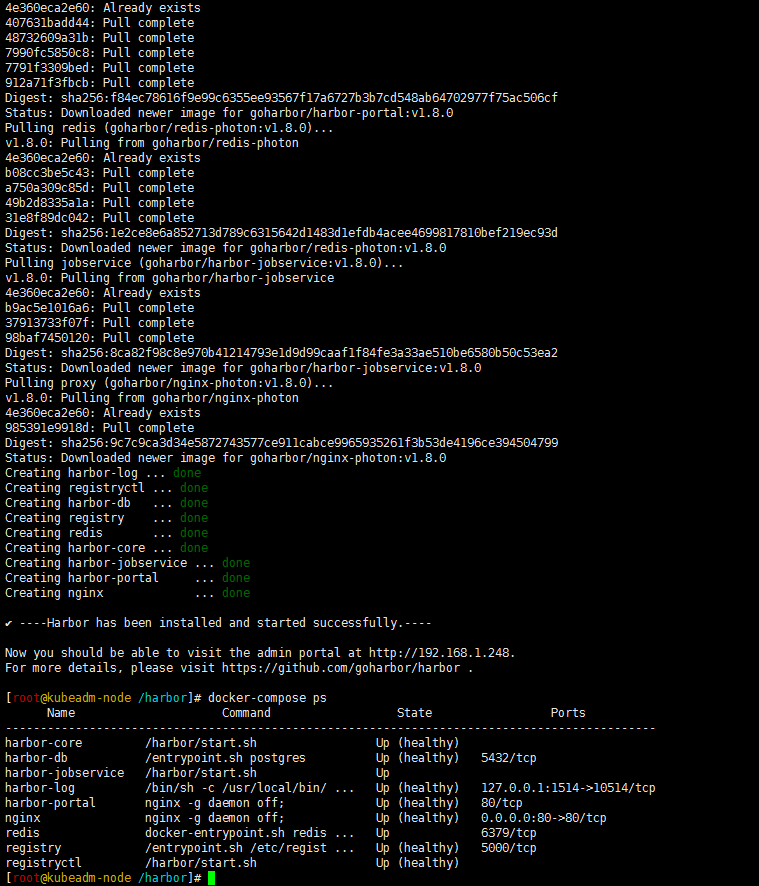This screenshot has height=886, width=759.
Task: Click green 'done' after Creating harbor-portal
Action: click(x=236, y=577)
